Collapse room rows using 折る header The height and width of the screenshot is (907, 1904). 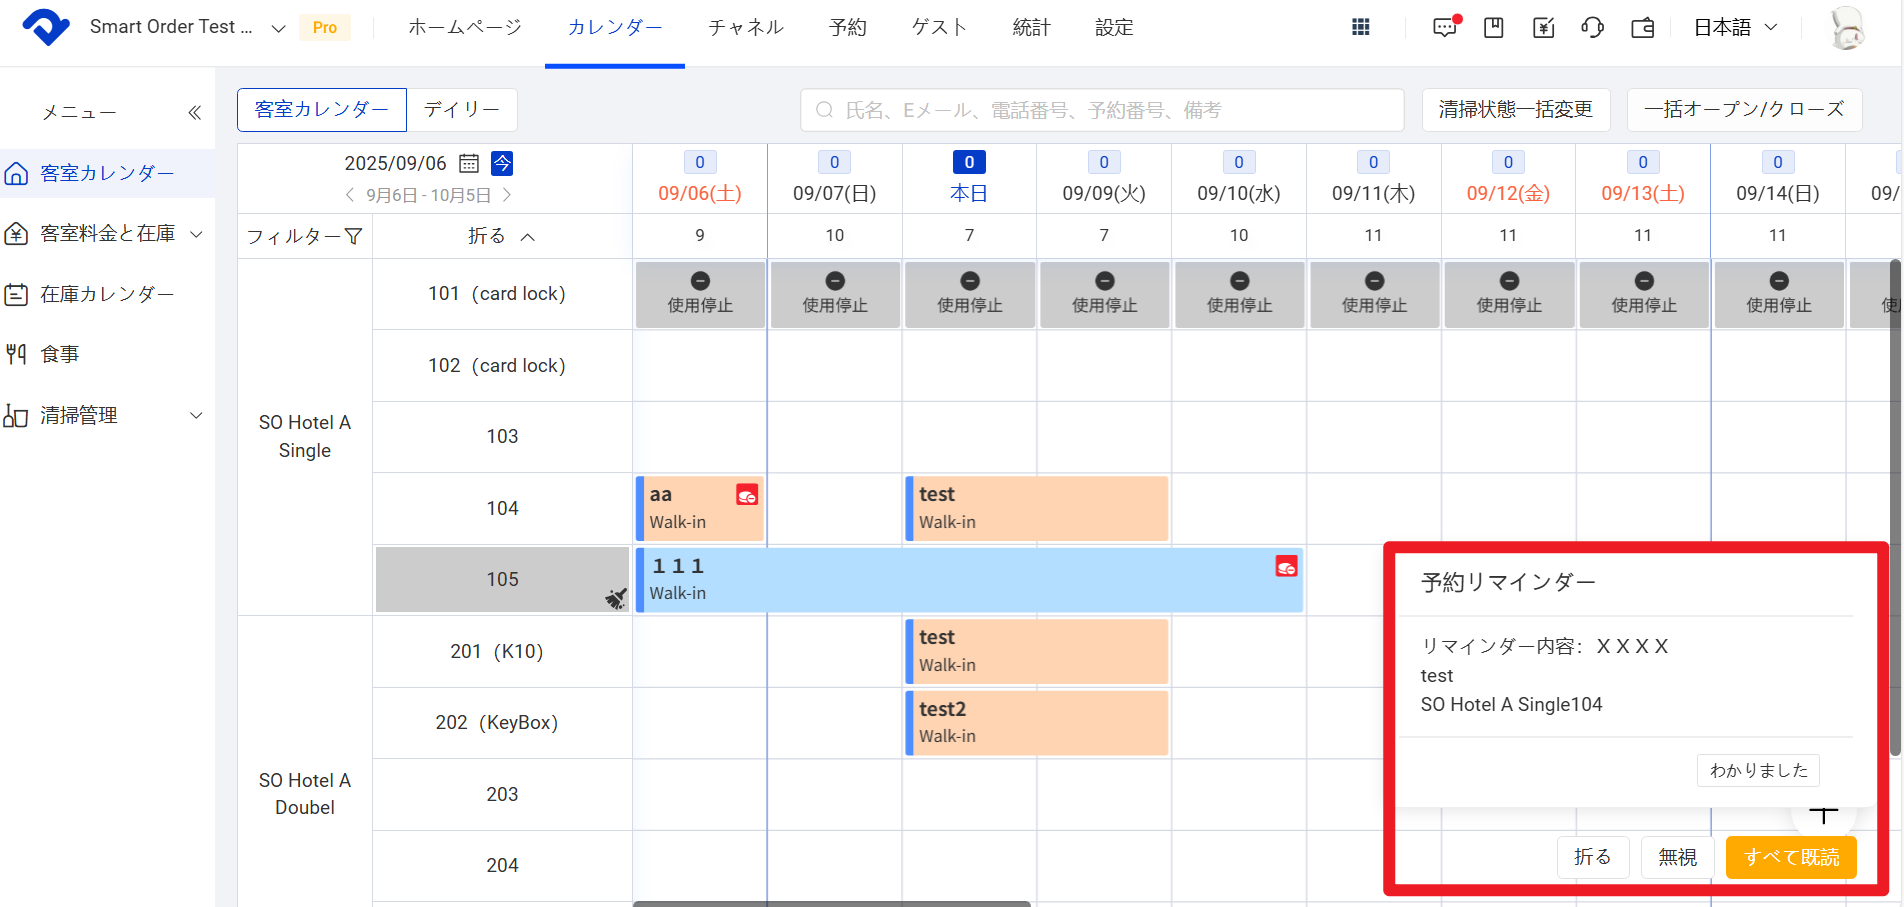[501, 236]
